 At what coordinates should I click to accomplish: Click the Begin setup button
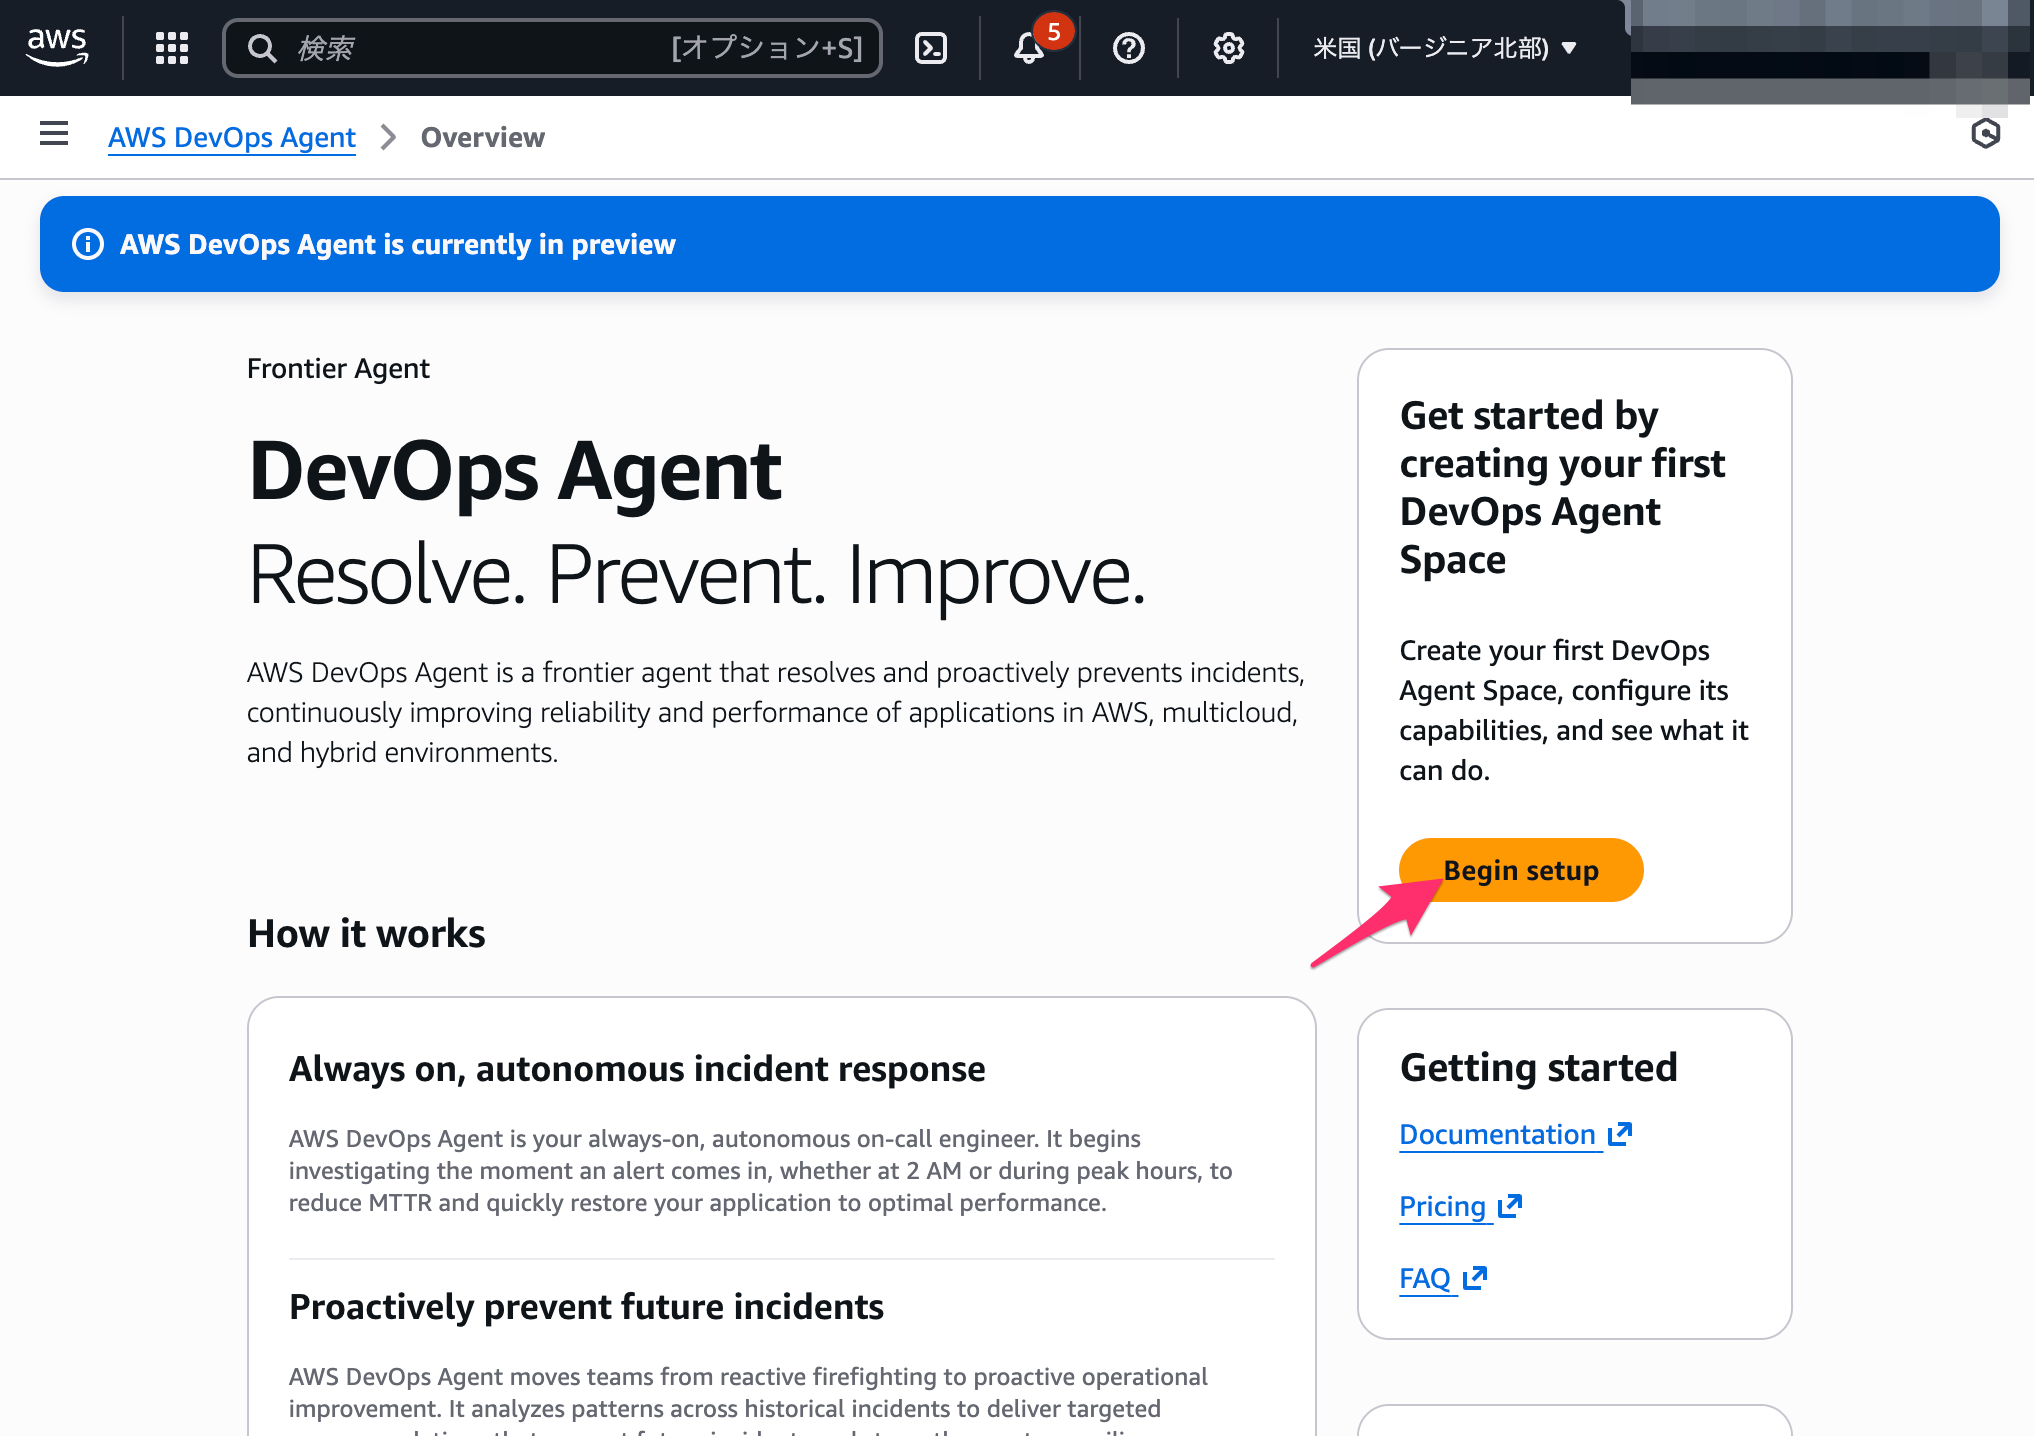1520,870
